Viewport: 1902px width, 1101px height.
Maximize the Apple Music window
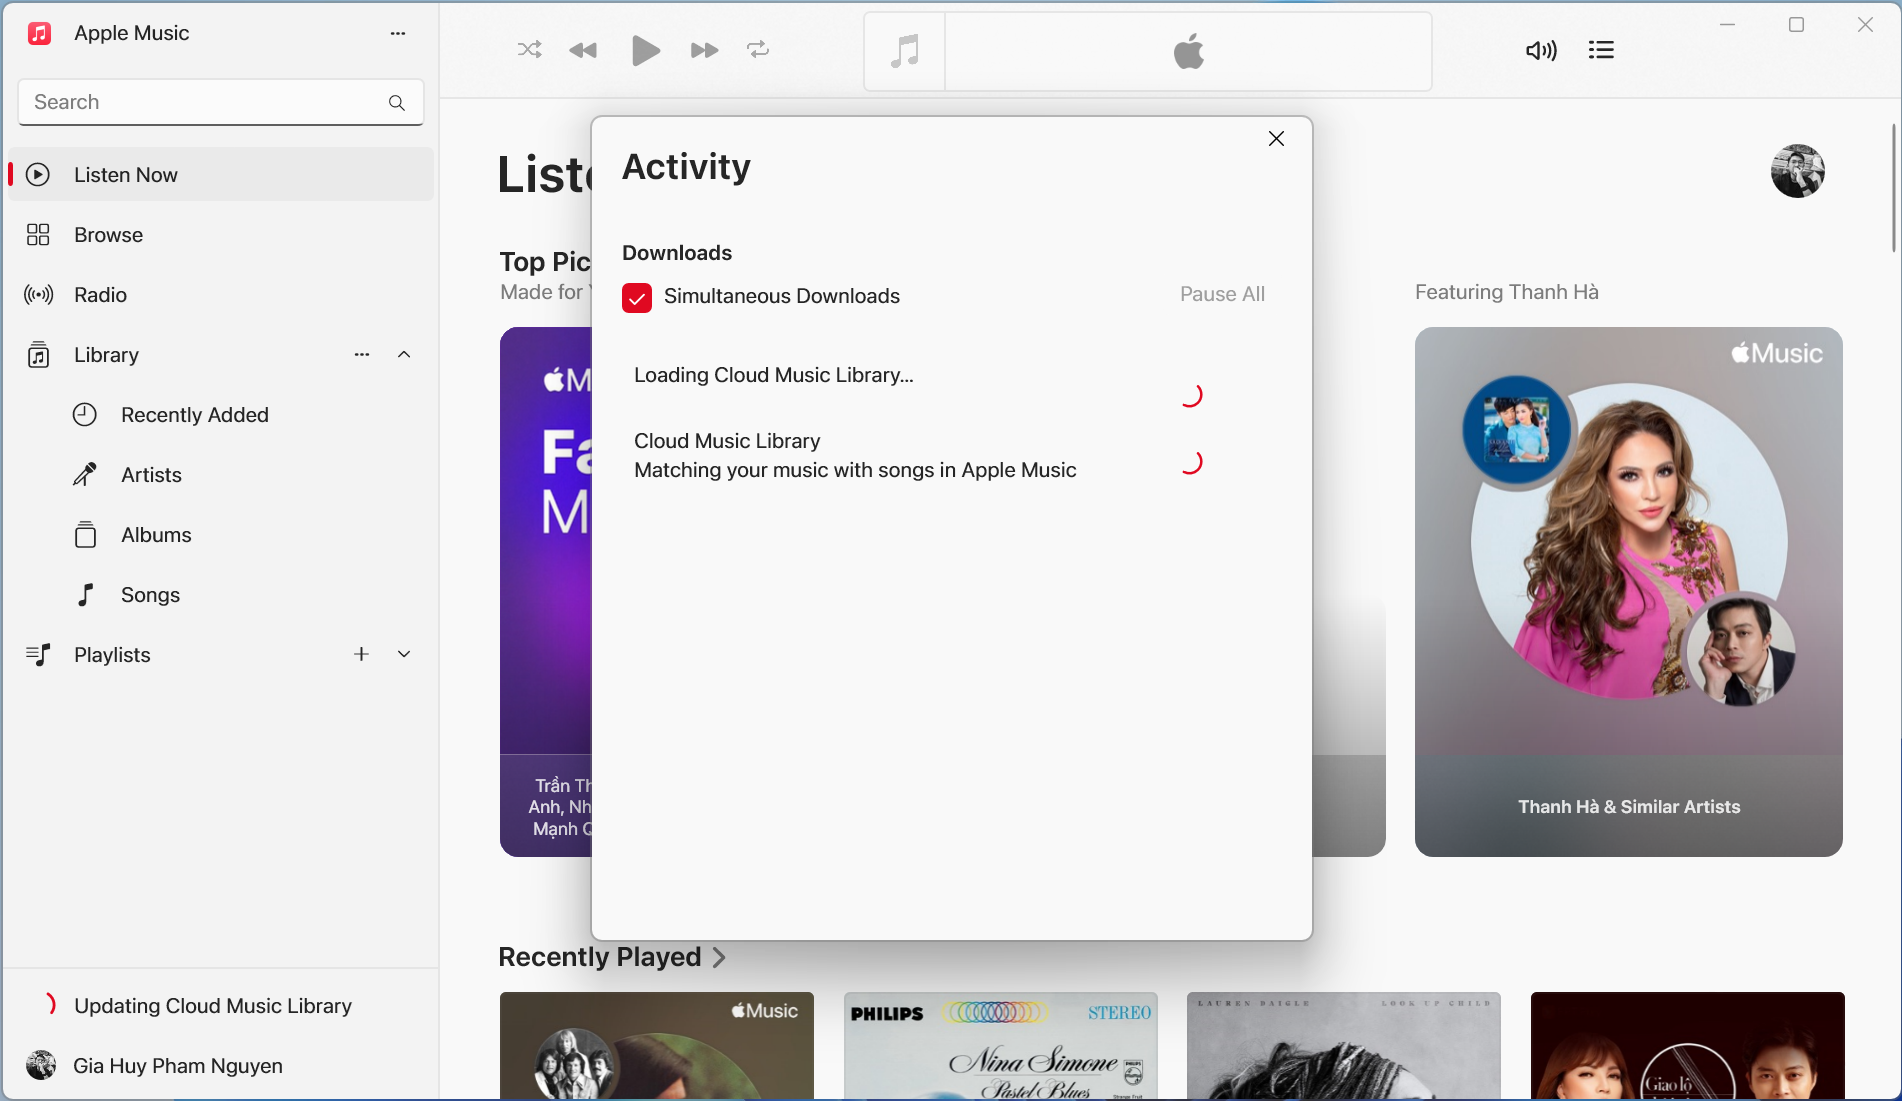coord(1796,25)
